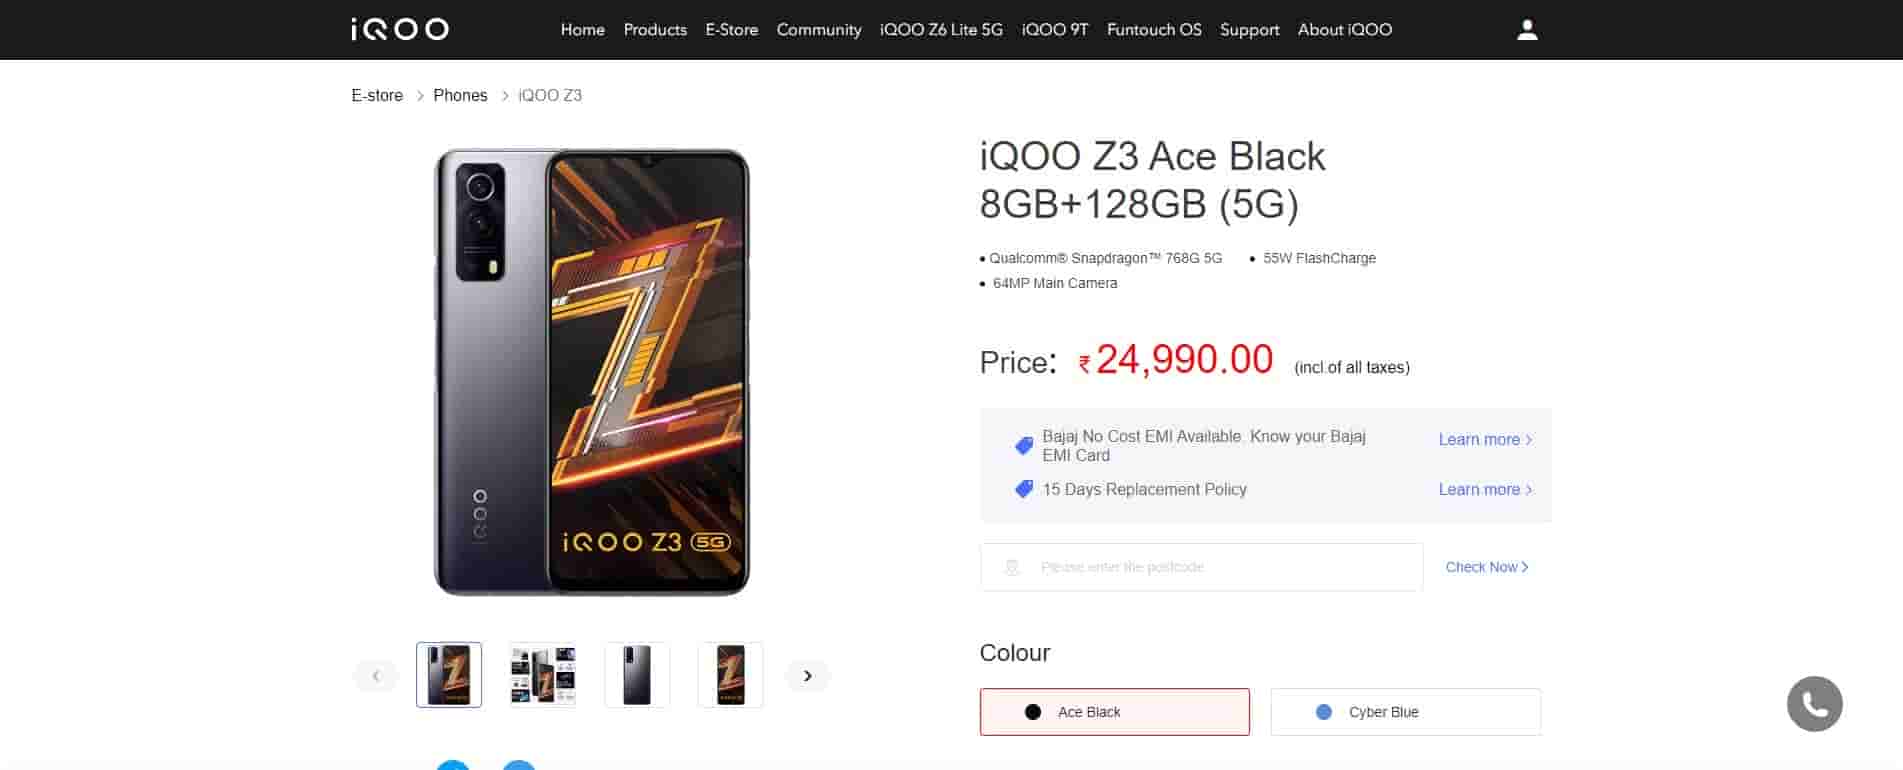This screenshot has width=1903, height=770.
Task: Click the iQOO logo in header
Action: pyautogui.click(x=400, y=30)
